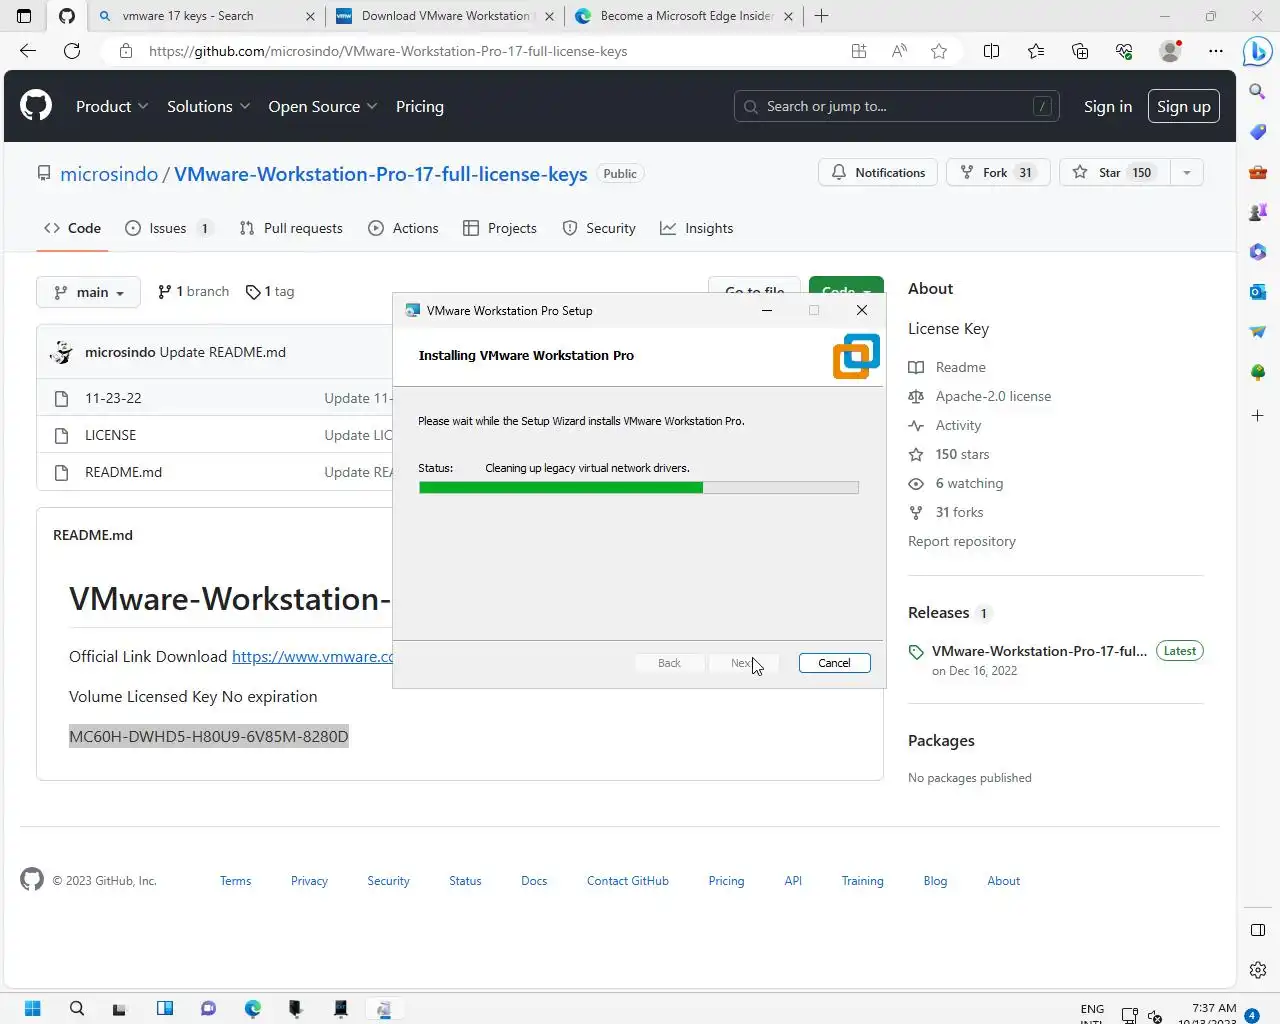
Task: Add a sidebar app with plus icon
Action: click(x=1258, y=415)
